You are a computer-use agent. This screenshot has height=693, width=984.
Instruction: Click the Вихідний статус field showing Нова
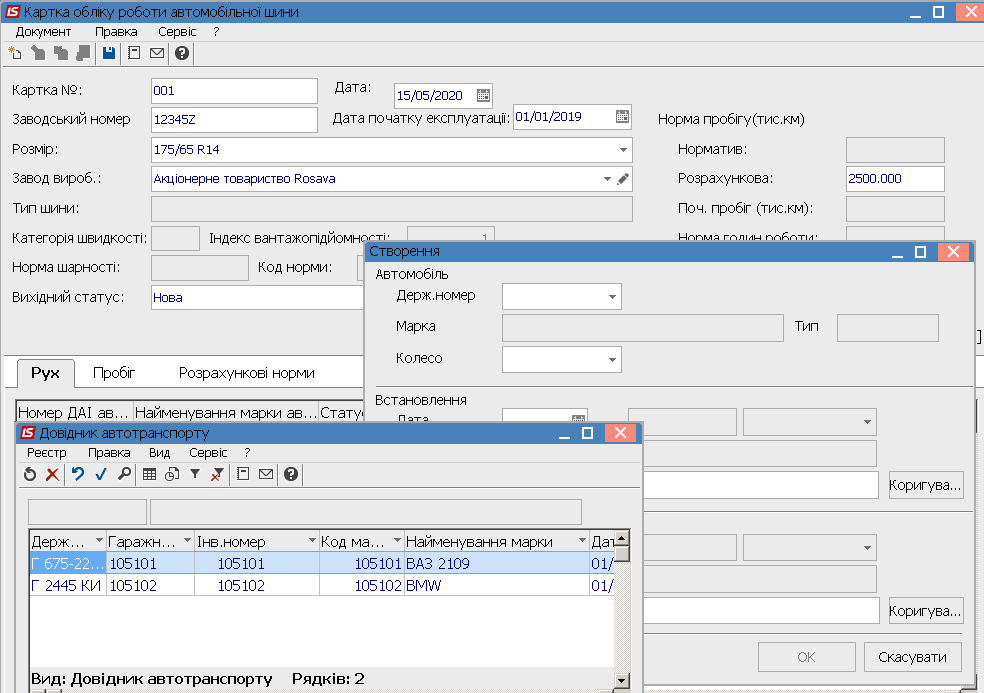[258, 298]
